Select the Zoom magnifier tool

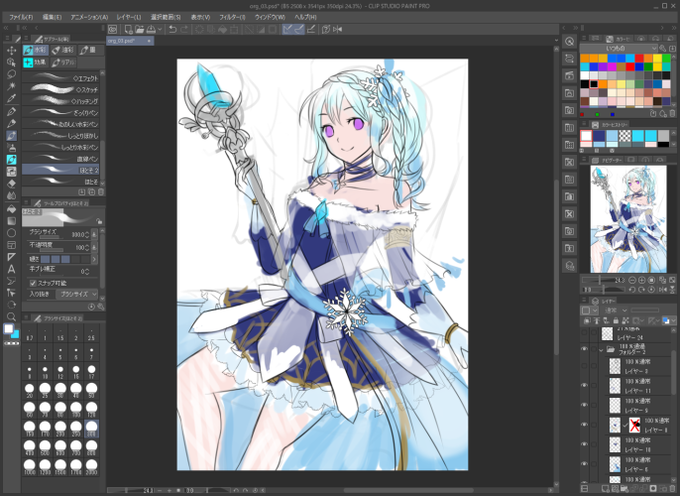[11, 317]
